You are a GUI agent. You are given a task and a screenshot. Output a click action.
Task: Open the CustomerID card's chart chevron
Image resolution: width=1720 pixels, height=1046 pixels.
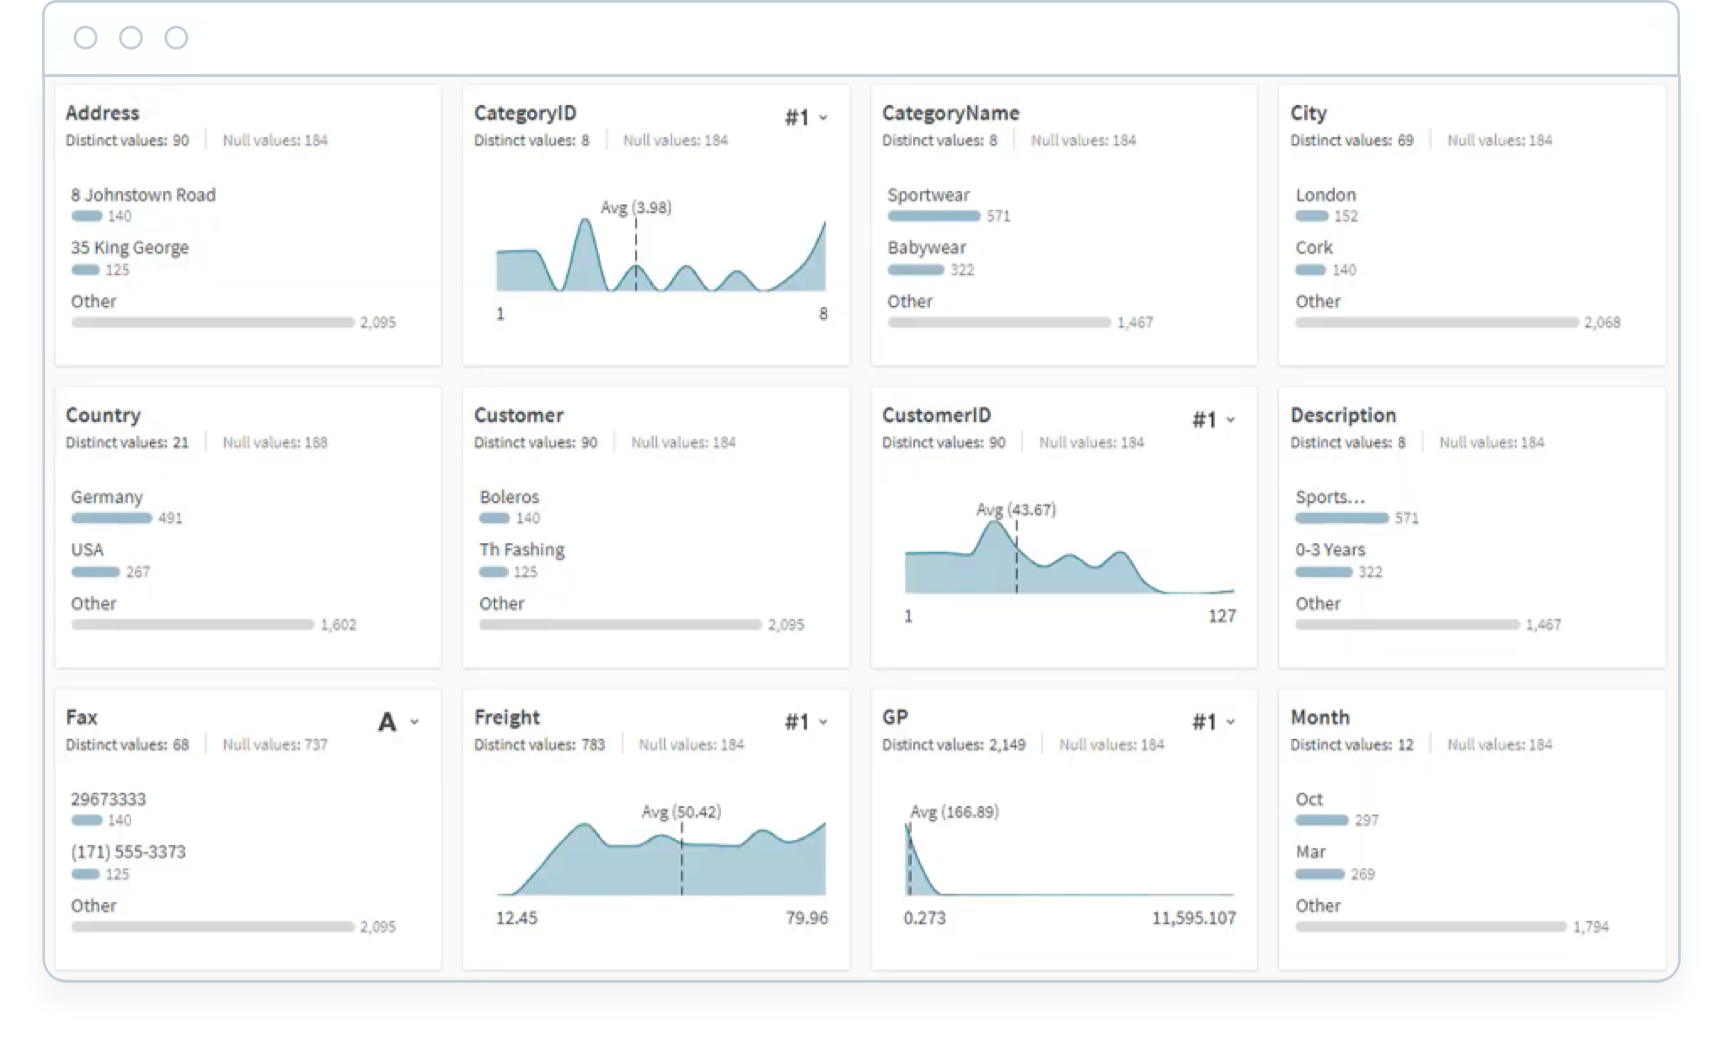point(1230,420)
